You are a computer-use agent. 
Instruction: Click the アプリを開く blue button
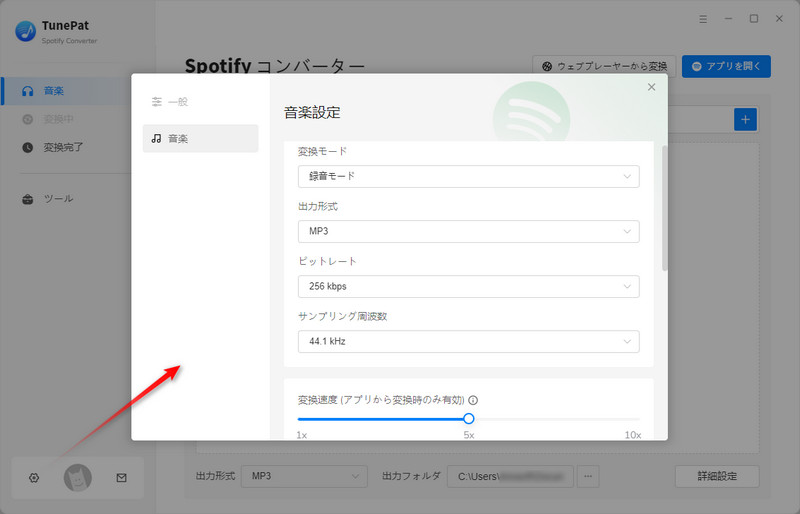pos(726,66)
